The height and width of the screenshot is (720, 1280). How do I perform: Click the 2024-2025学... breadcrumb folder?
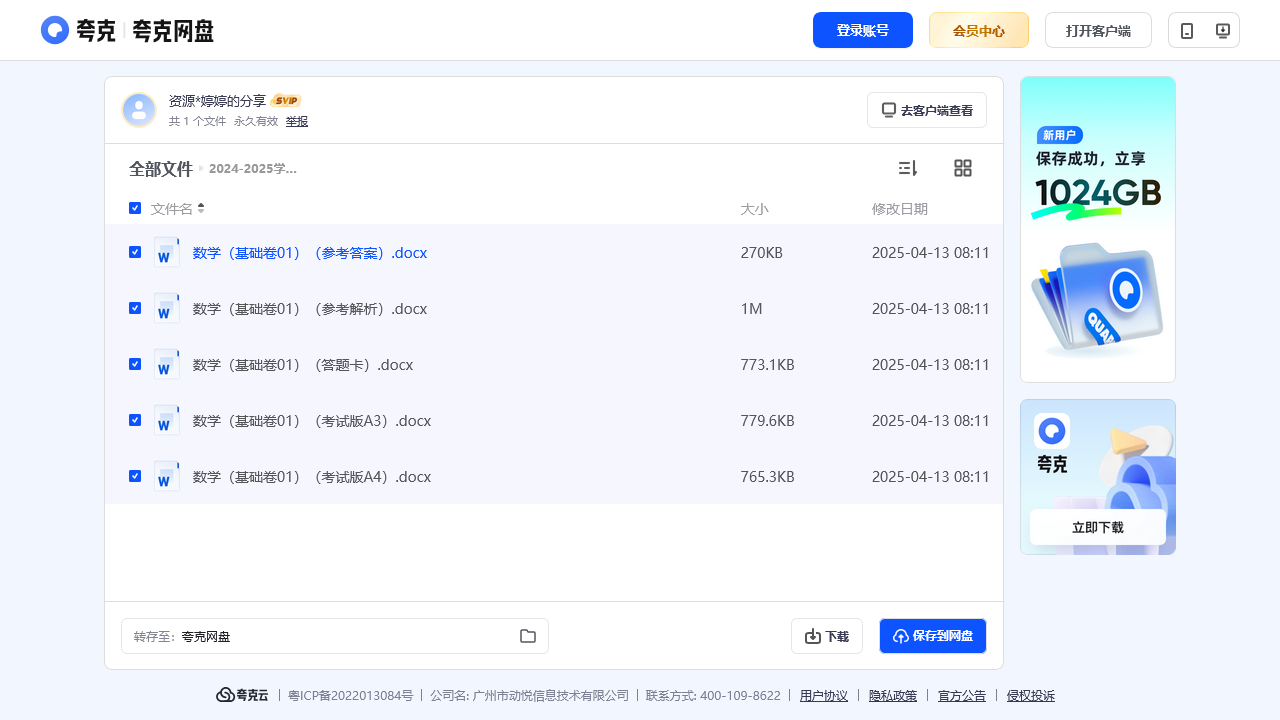tap(253, 168)
